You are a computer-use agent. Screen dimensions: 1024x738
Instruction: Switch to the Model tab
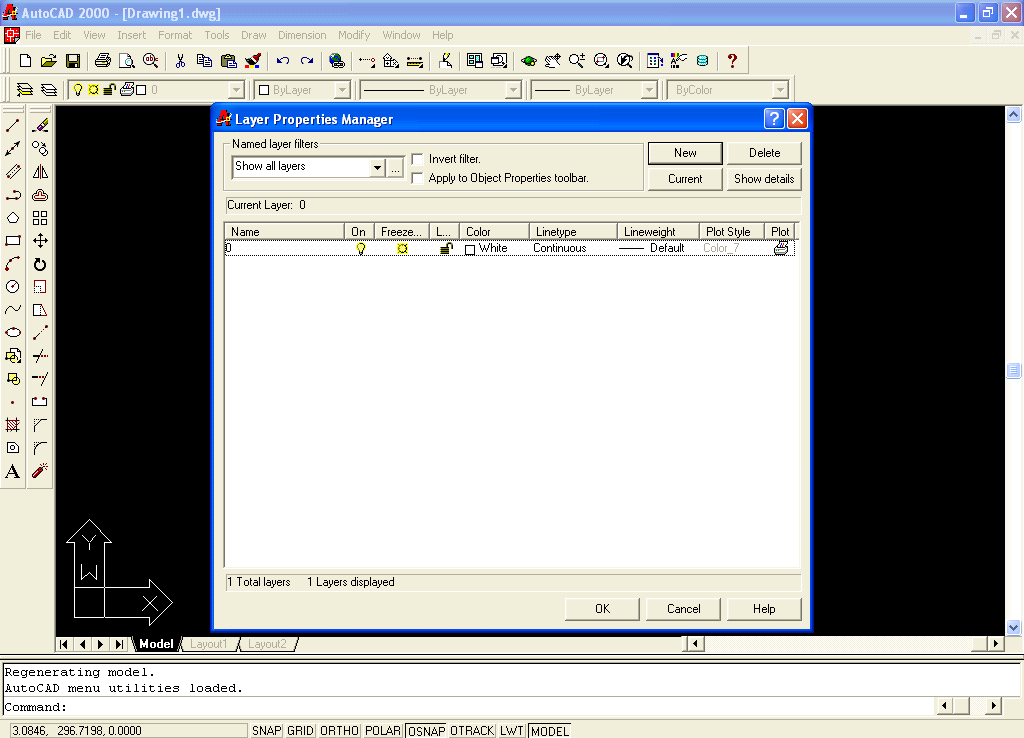point(156,644)
